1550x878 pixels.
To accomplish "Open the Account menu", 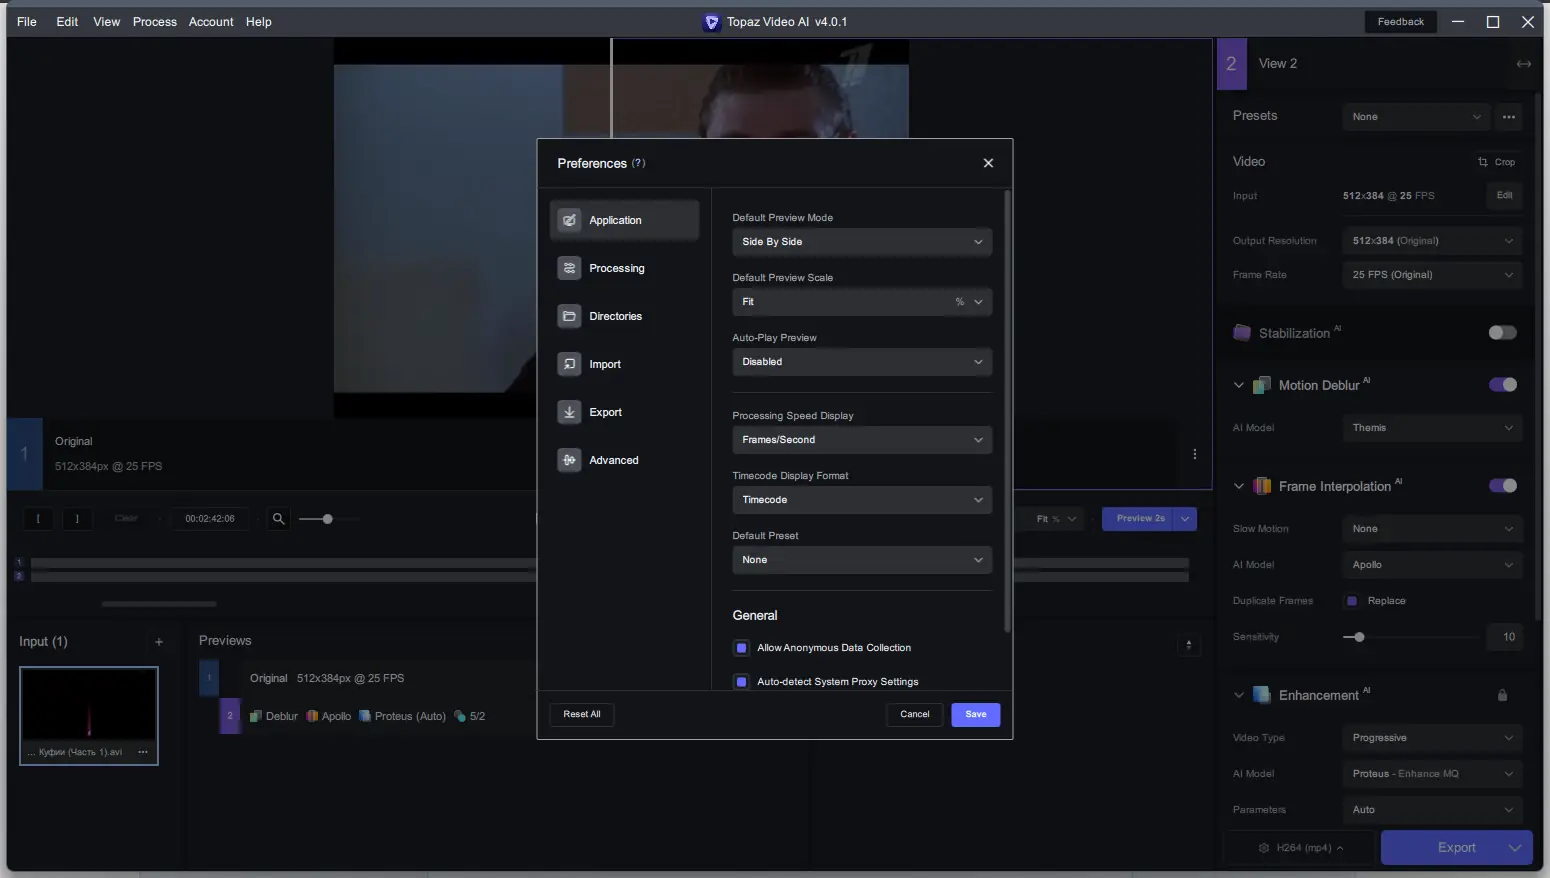I will tap(211, 22).
